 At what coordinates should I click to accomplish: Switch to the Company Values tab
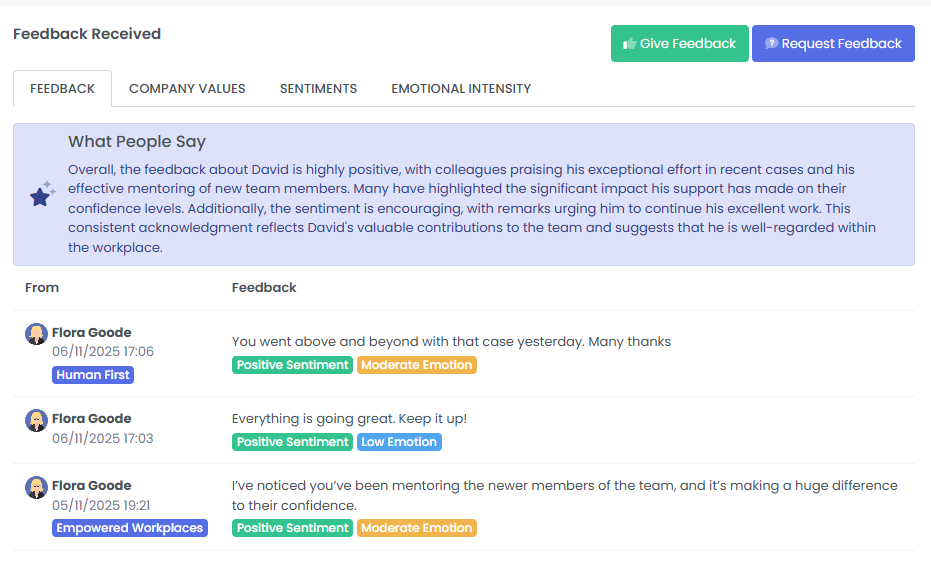pos(187,88)
